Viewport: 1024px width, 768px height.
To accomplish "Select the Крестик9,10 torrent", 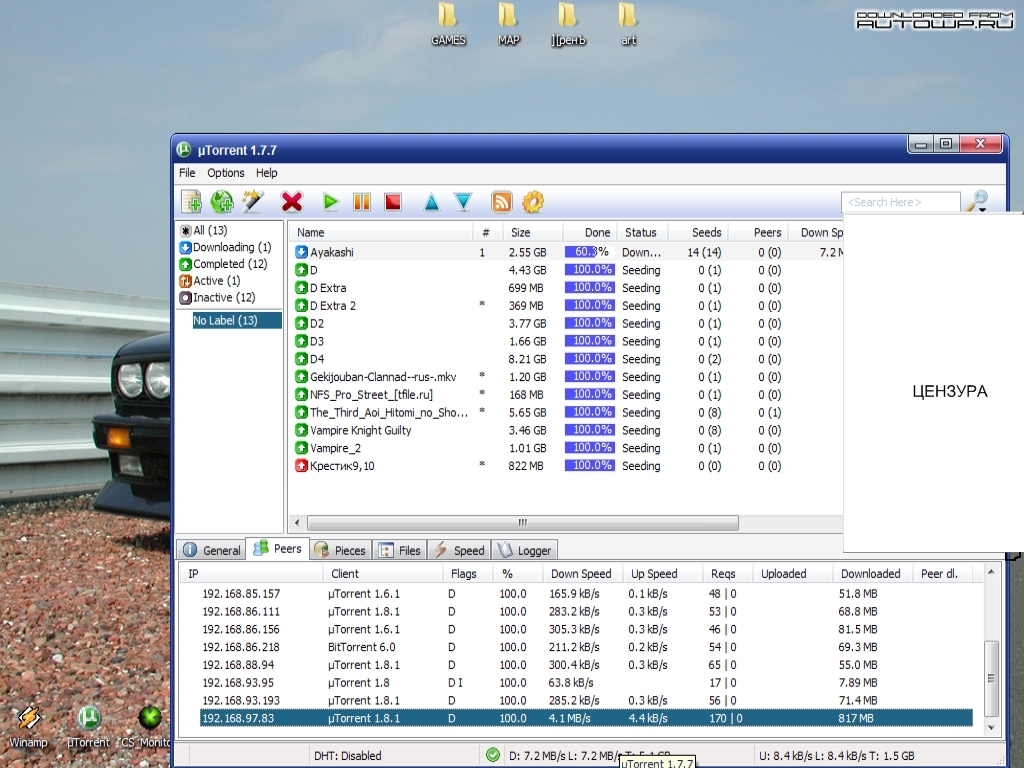I will click(x=567, y=466).
